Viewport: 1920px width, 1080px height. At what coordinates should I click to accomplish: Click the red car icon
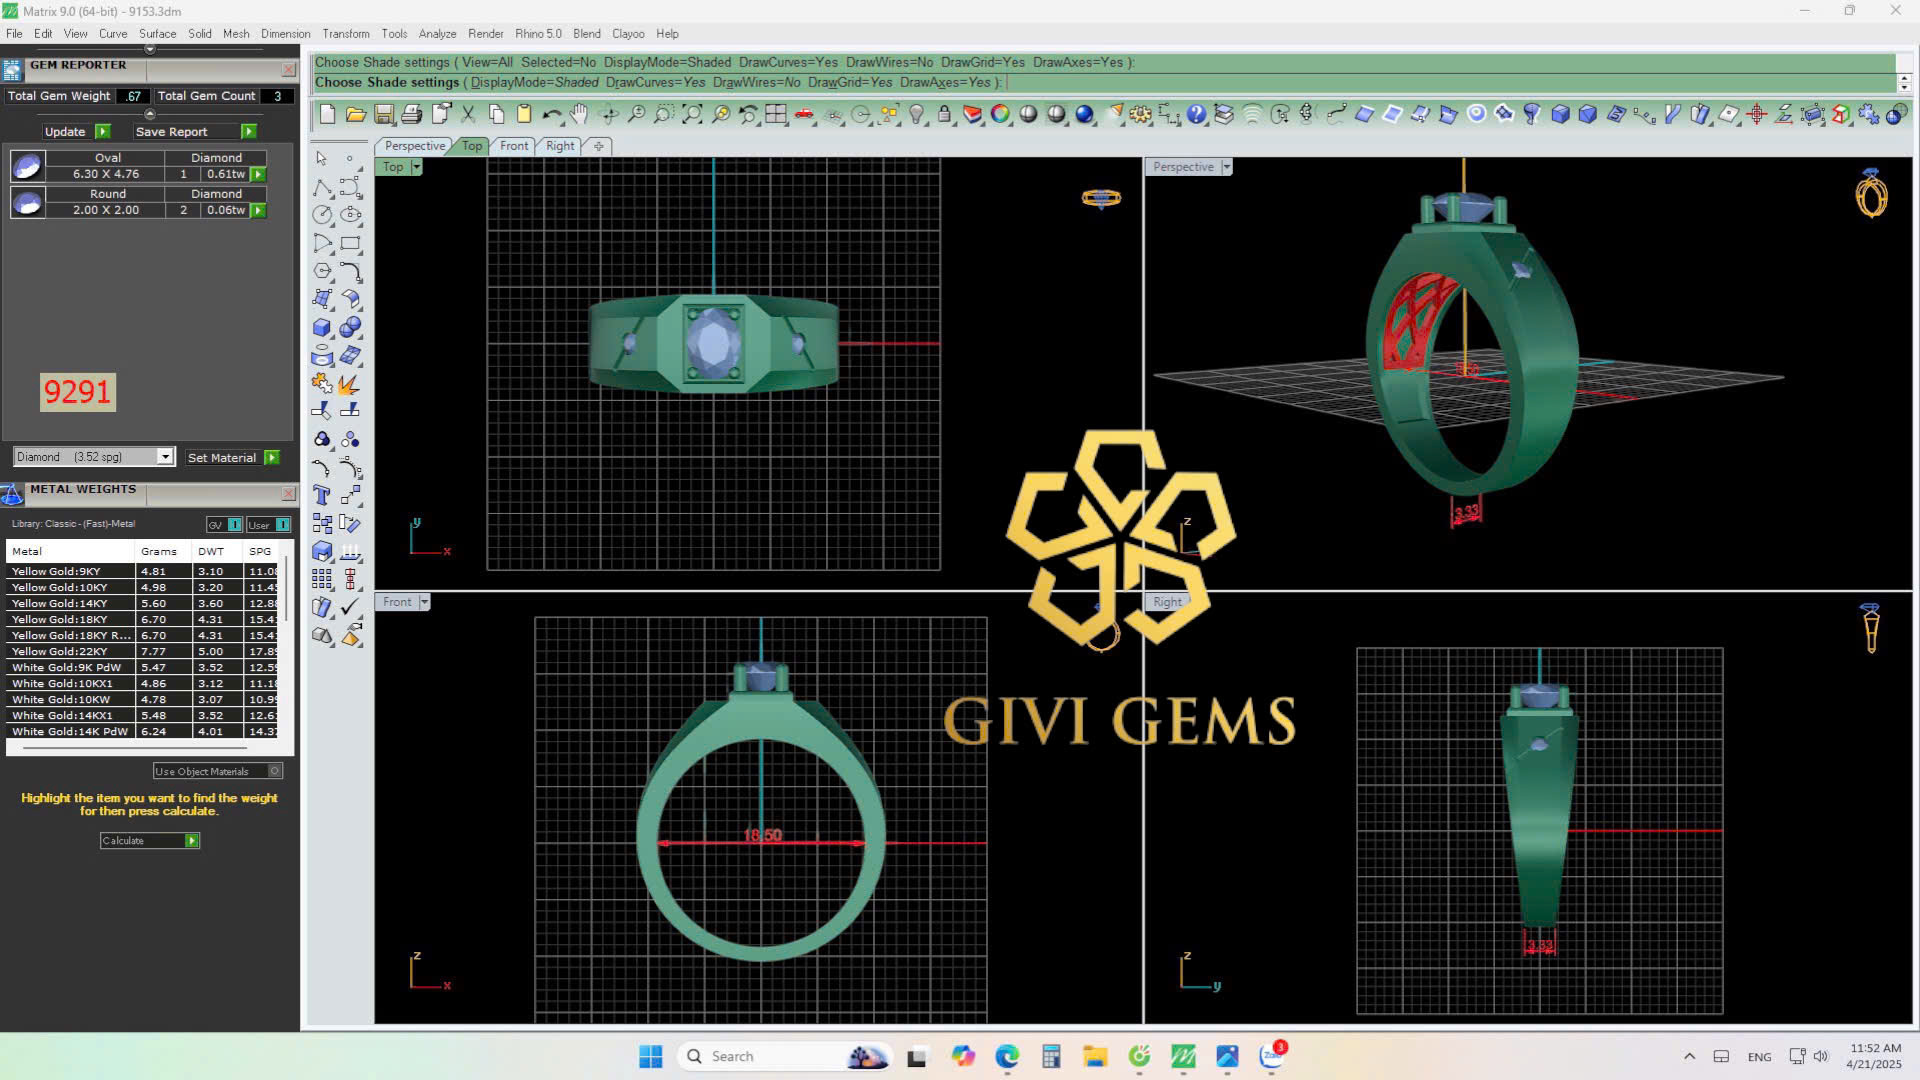[804, 115]
